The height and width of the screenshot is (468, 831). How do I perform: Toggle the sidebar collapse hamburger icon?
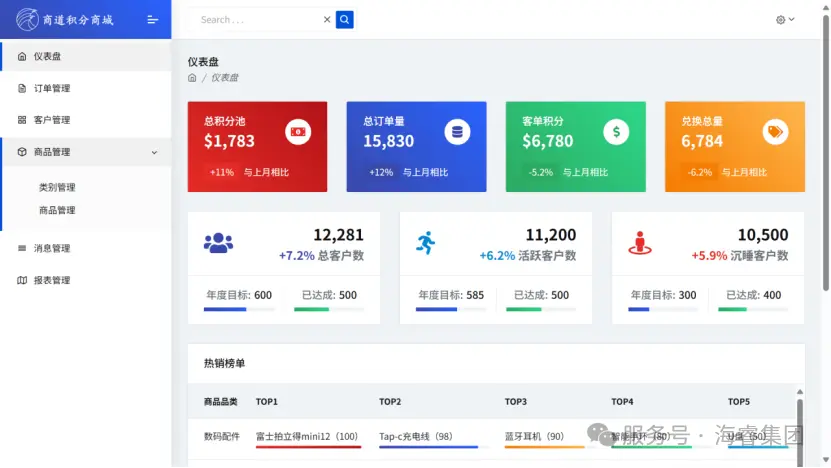pos(152,20)
